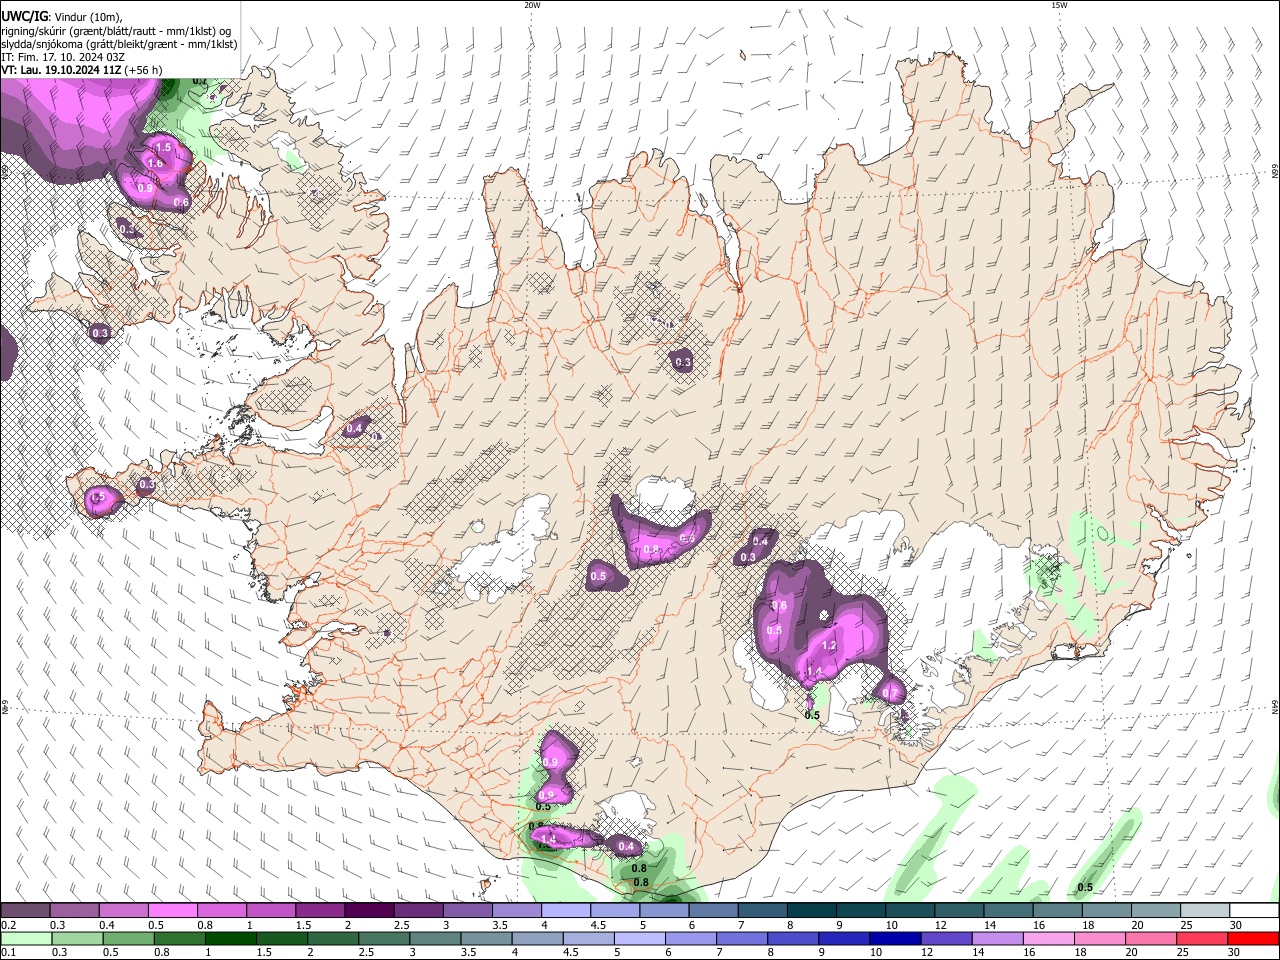
Task: Click the 'slydda/snjókoma' legend description line
Action: (x=119, y=44)
